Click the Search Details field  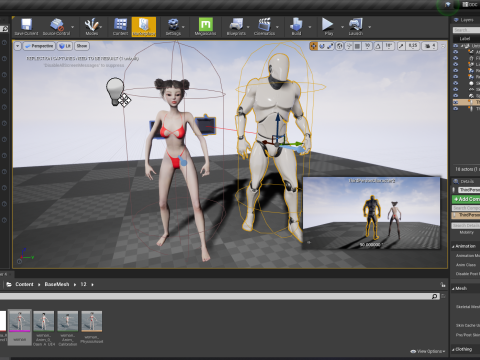coord(466,226)
